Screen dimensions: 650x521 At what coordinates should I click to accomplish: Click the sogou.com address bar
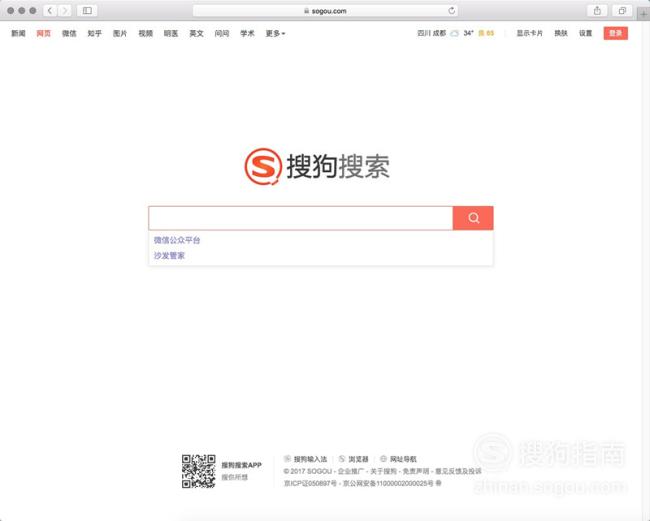click(325, 11)
